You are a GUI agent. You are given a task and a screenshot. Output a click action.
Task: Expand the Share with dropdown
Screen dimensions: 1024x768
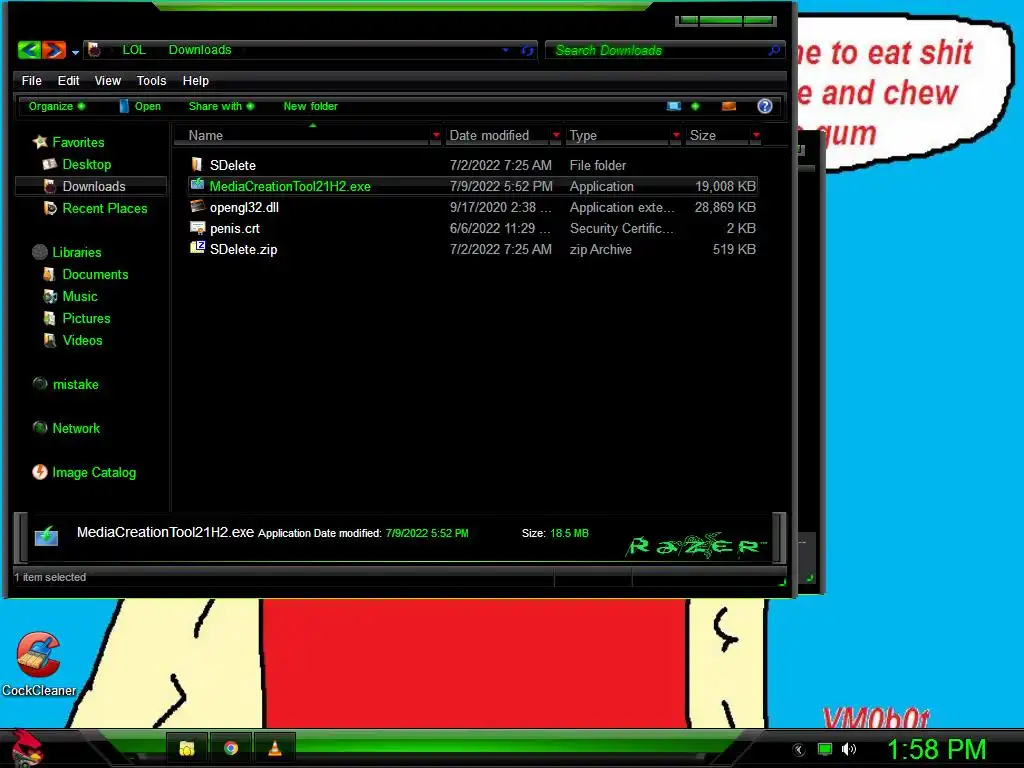coord(221,106)
